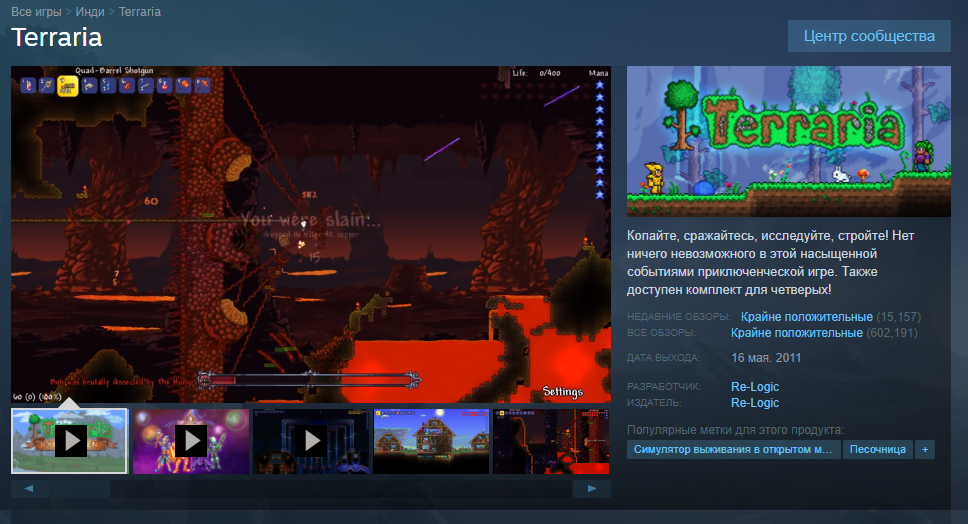
Task: Open publisher Re-Logic link
Action: (x=755, y=402)
